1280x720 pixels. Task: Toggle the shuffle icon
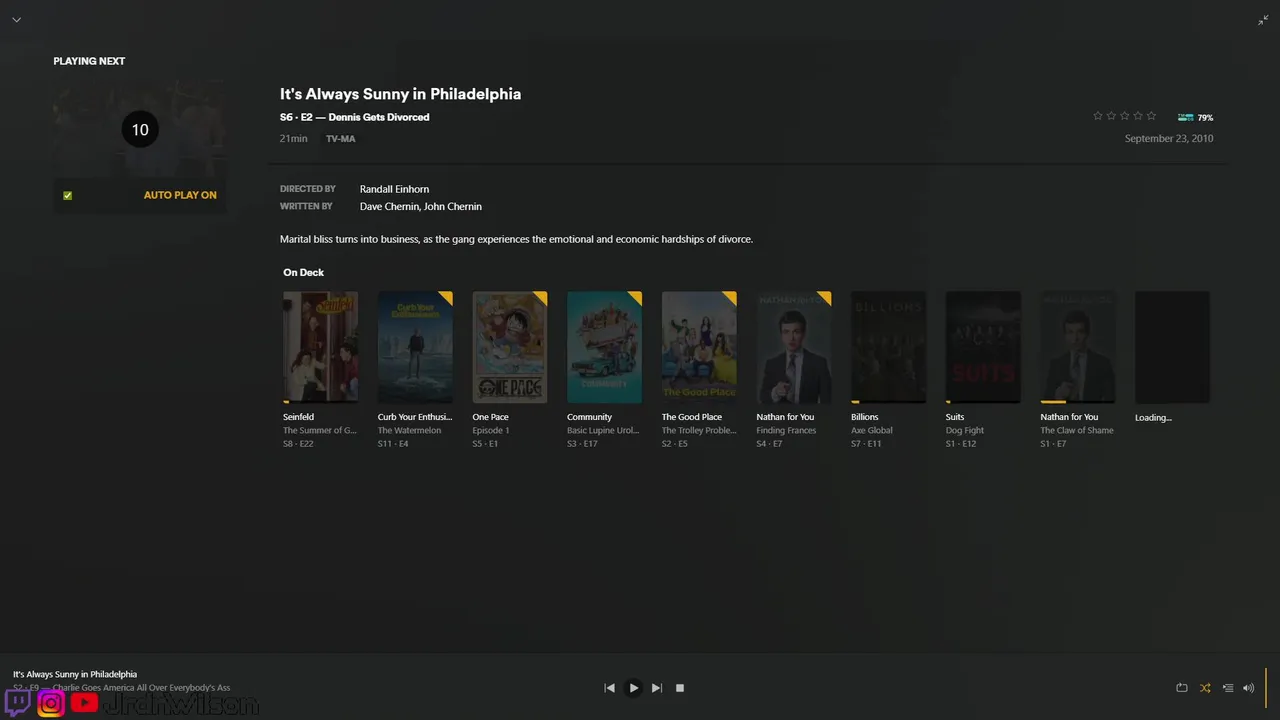(1205, 688)
